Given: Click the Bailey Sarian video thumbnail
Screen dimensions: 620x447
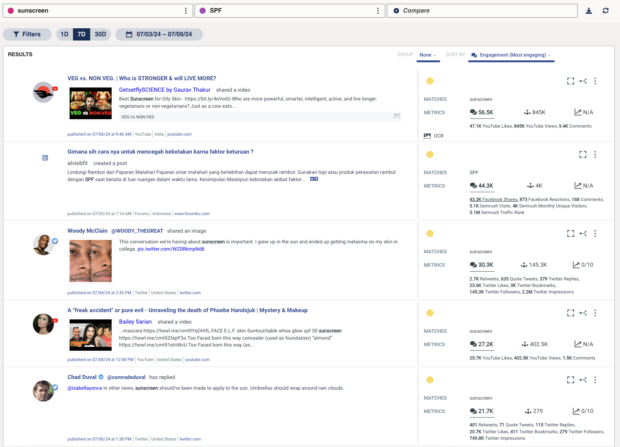Looking at the screenshot, I should pyautogui.click(x=91, y=335).
